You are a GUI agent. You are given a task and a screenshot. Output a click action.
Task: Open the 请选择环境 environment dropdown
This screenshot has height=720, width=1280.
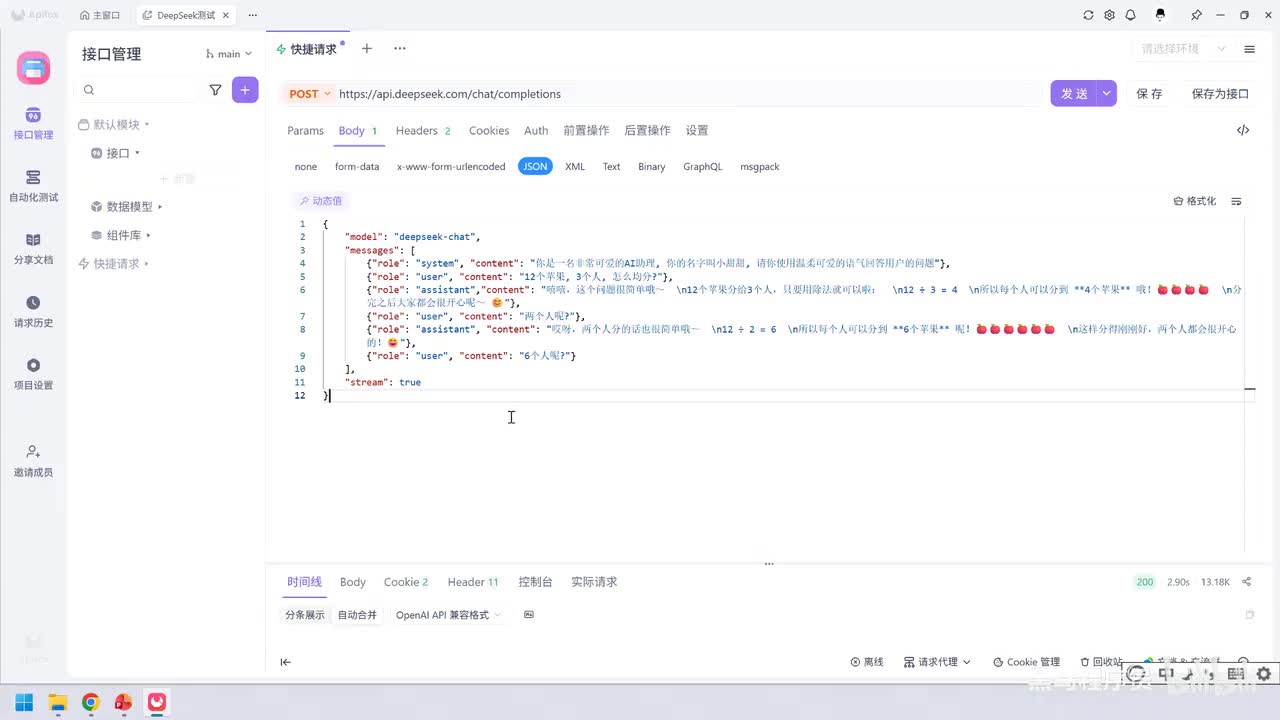(1184, 49)
